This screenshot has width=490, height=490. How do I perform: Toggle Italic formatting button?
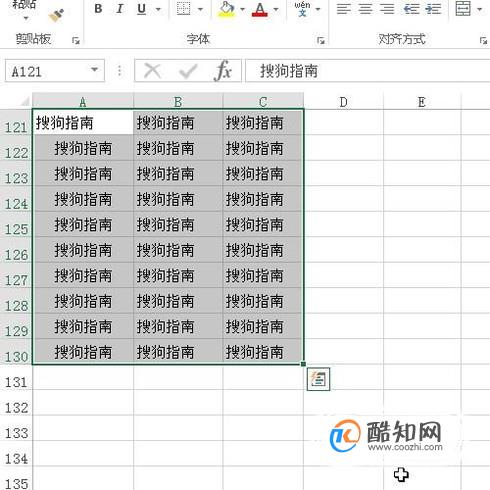pos(120,9)
